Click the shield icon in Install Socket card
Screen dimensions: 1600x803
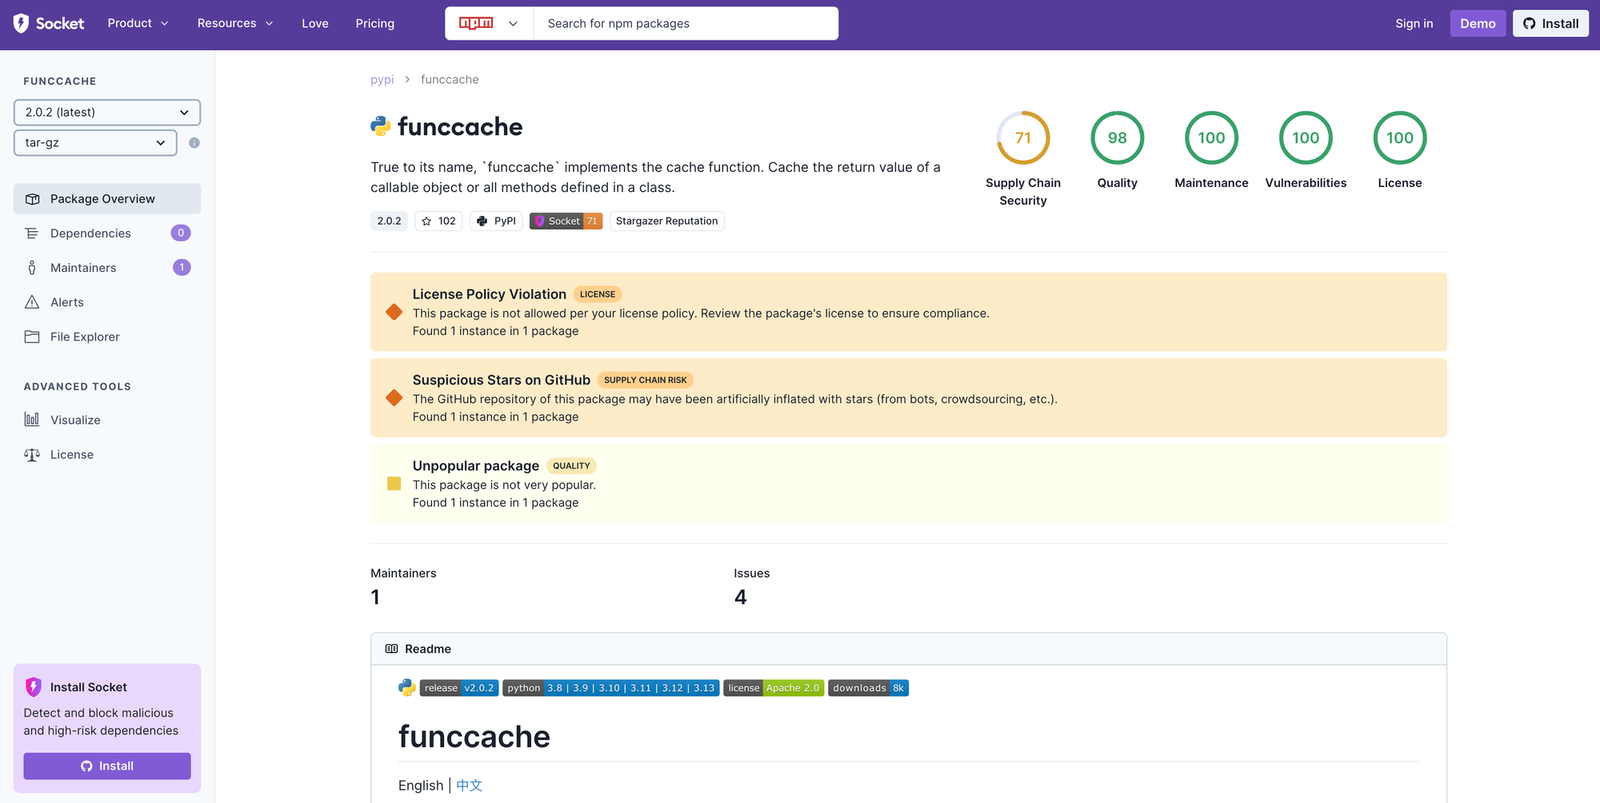[33, 687]
